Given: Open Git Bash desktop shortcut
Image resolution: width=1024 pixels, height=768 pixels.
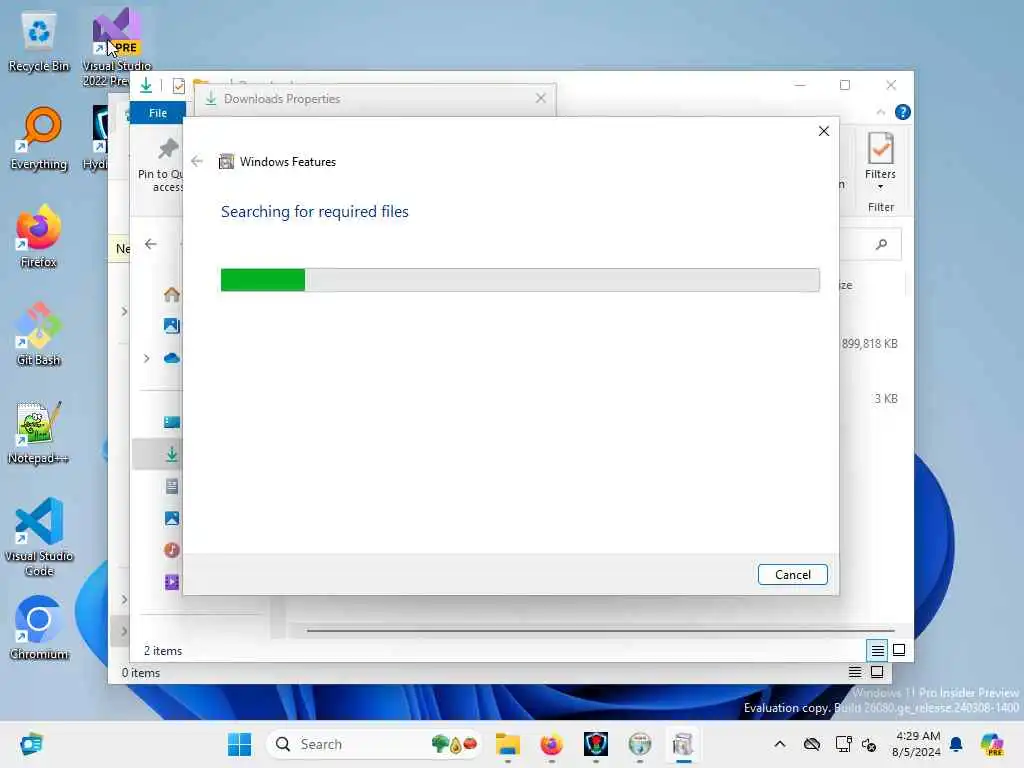Looking at the screenshot, I should click(39, 334).
